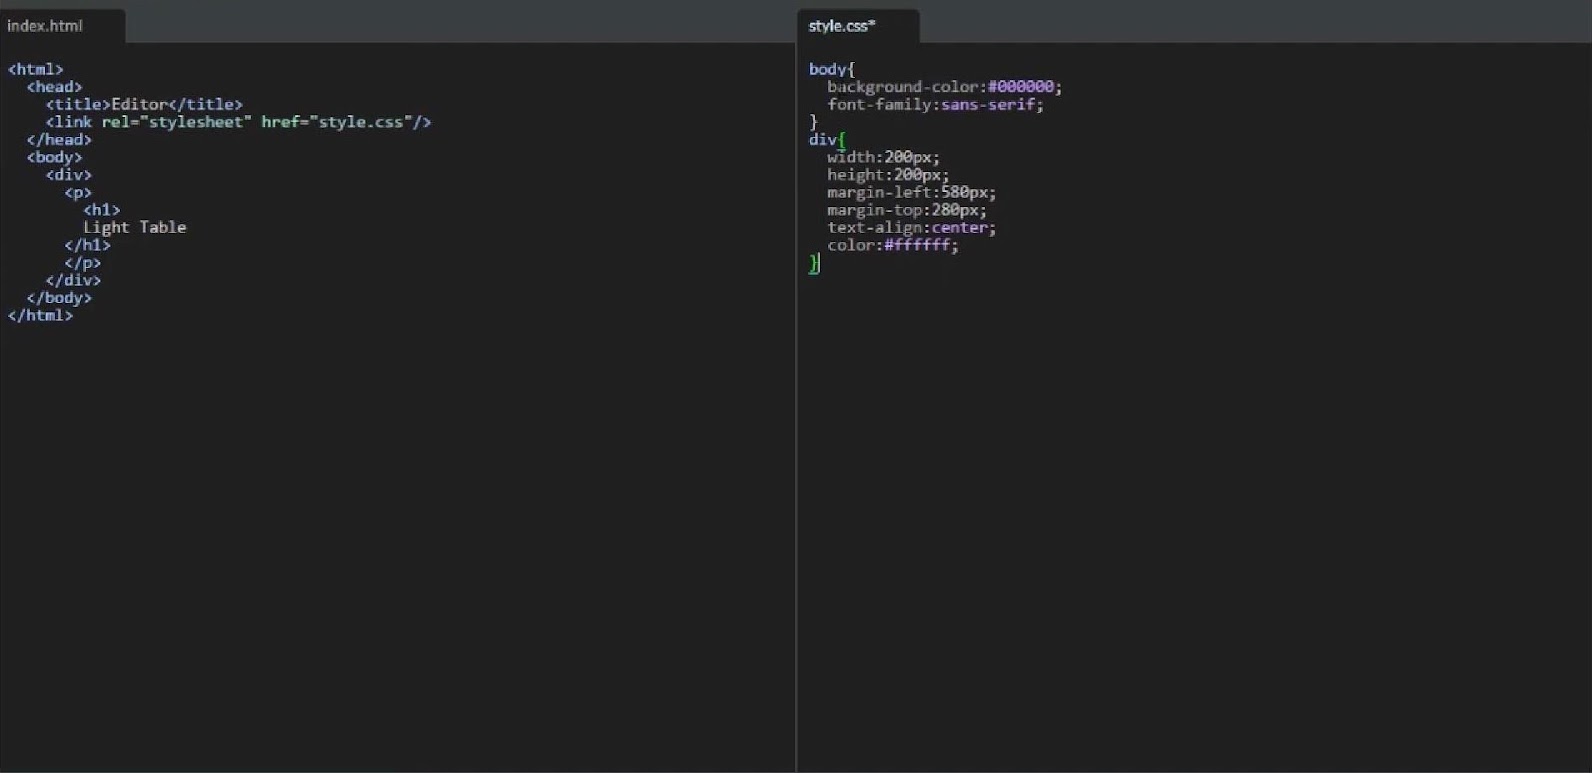Click the body selector in style.css

pos(827,69)
